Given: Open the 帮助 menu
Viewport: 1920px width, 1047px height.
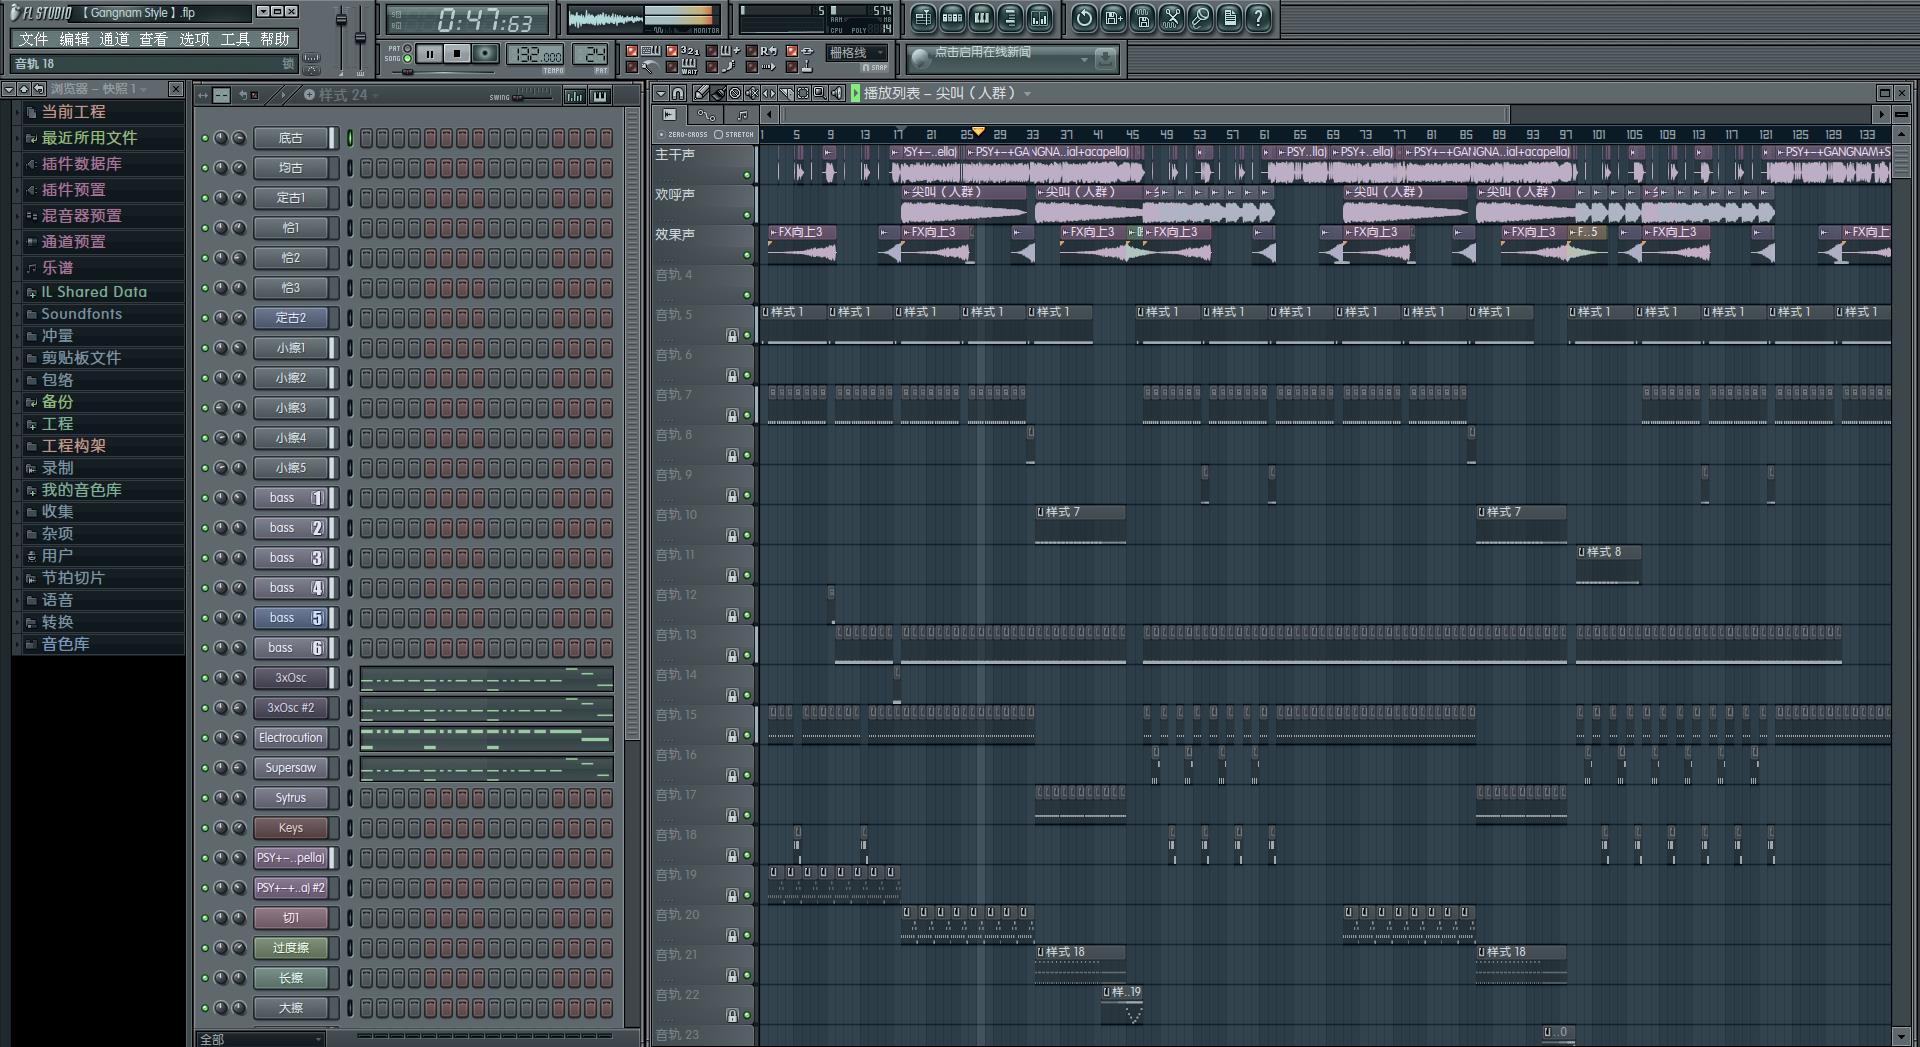Looking at the screenshot, I should pyautogui.click(x=275, y=39).
